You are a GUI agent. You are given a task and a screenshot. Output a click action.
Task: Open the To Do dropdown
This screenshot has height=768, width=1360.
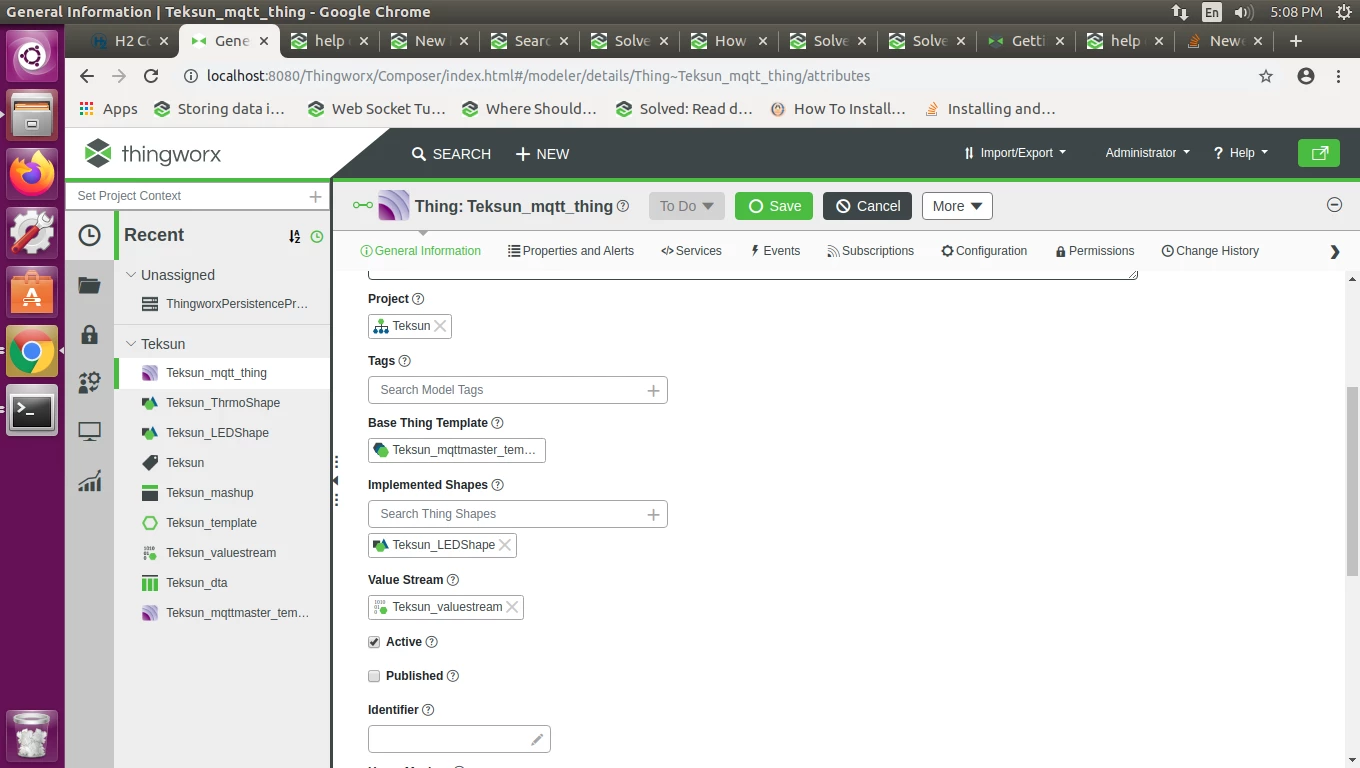(x=686, y=206)
